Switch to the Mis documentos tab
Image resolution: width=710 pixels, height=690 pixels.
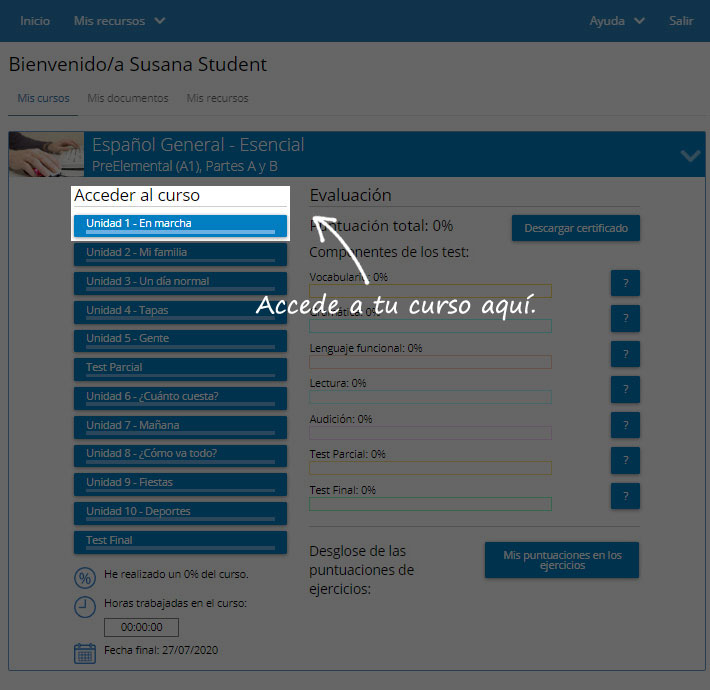click(128, 99)
